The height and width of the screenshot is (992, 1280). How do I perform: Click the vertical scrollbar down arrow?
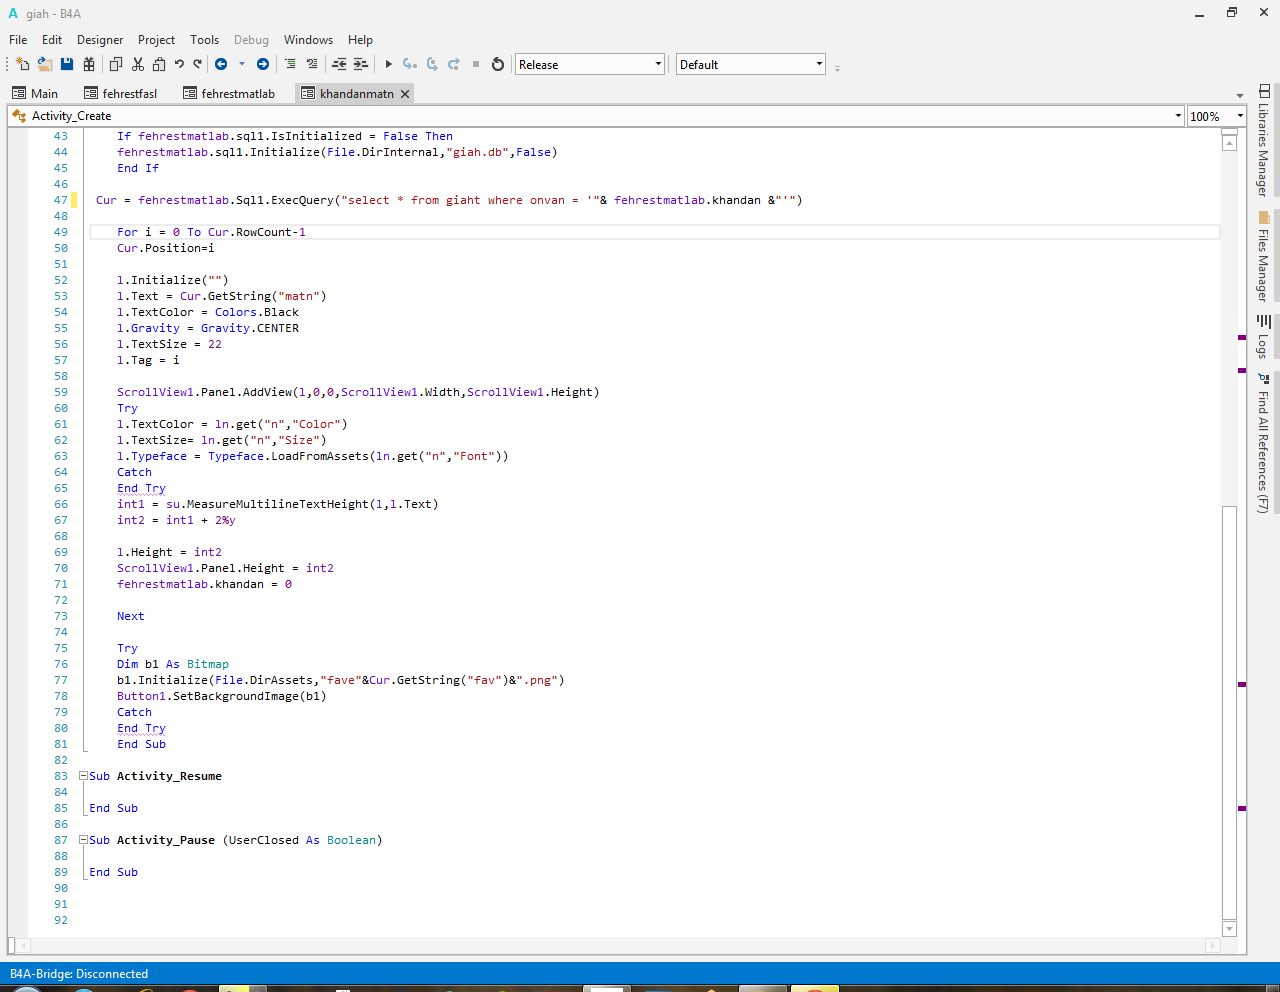click(1230, 929)
